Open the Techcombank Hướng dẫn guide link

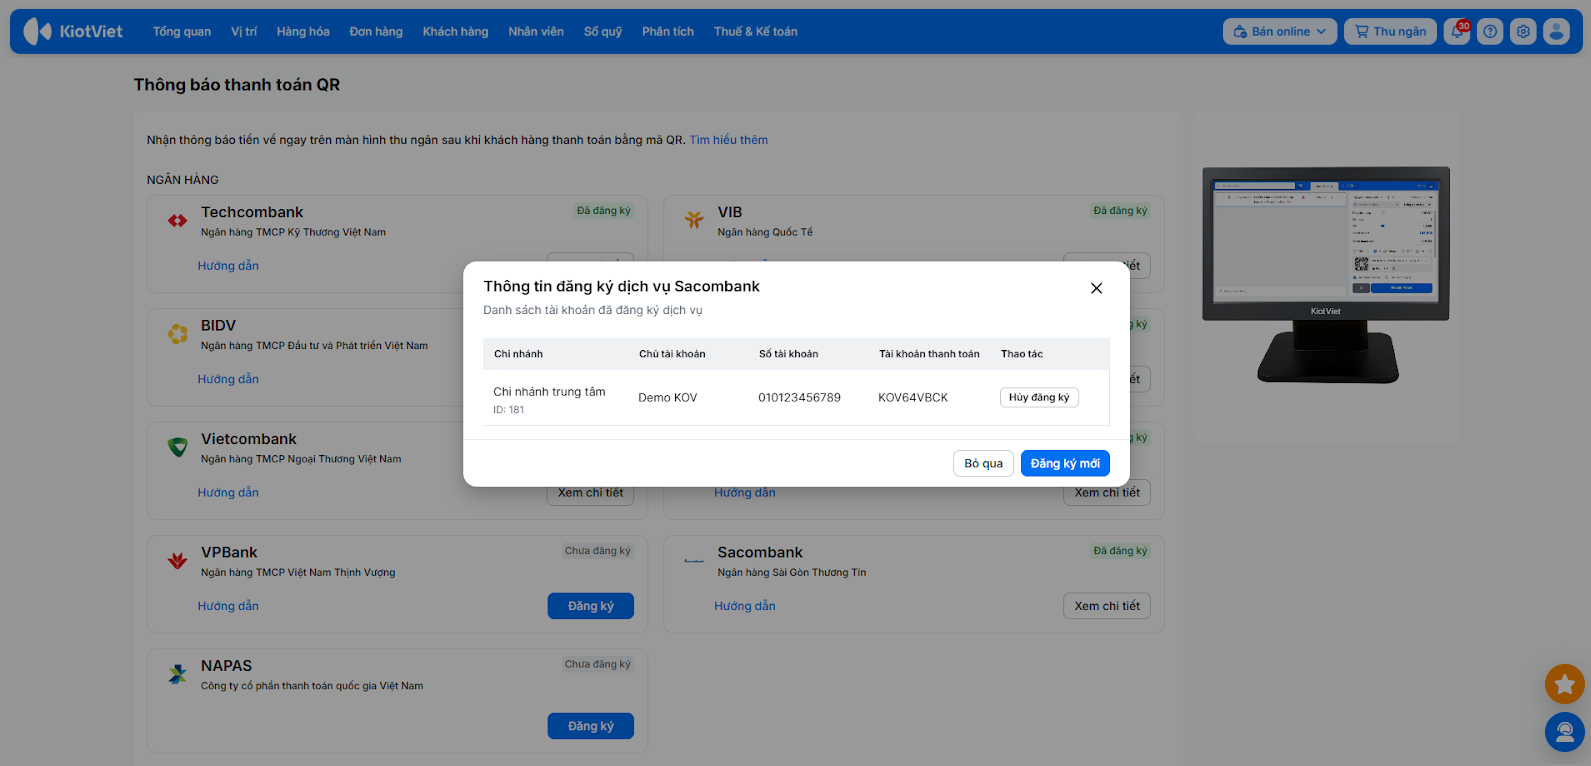228,266
